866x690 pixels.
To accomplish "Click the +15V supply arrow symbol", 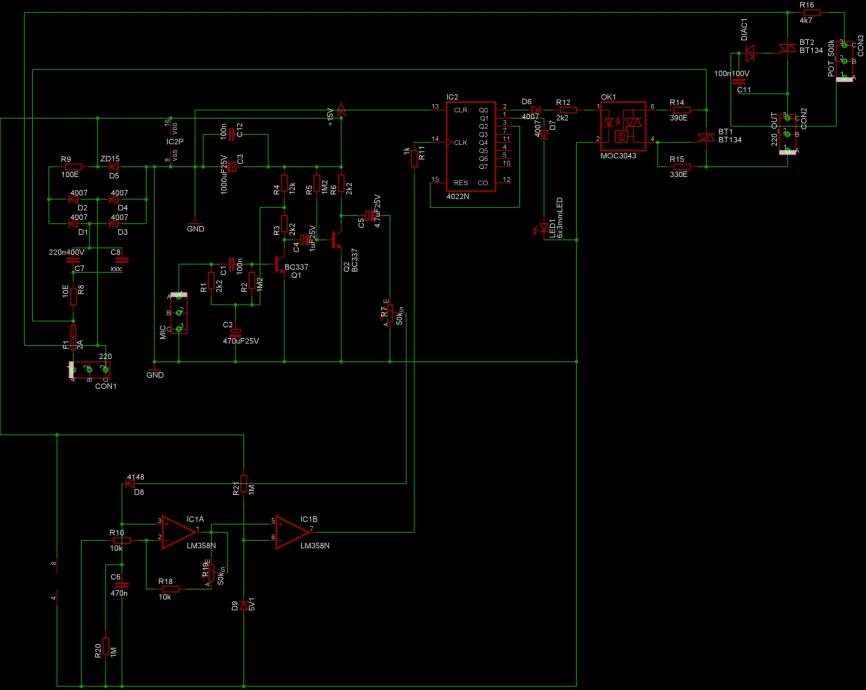I will (341, 109).
